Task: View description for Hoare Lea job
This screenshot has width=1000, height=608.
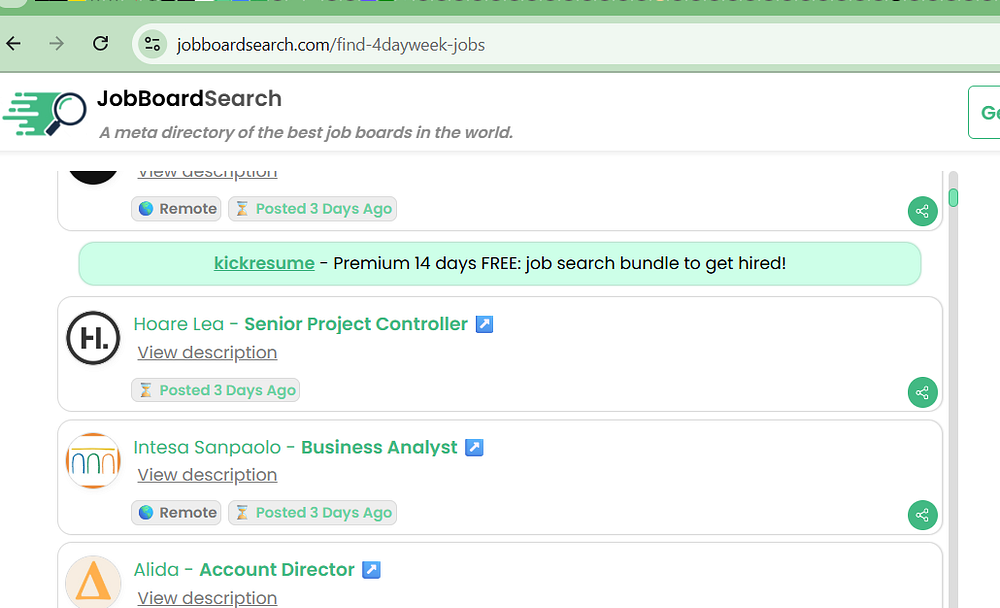Action: pos(207,352)
